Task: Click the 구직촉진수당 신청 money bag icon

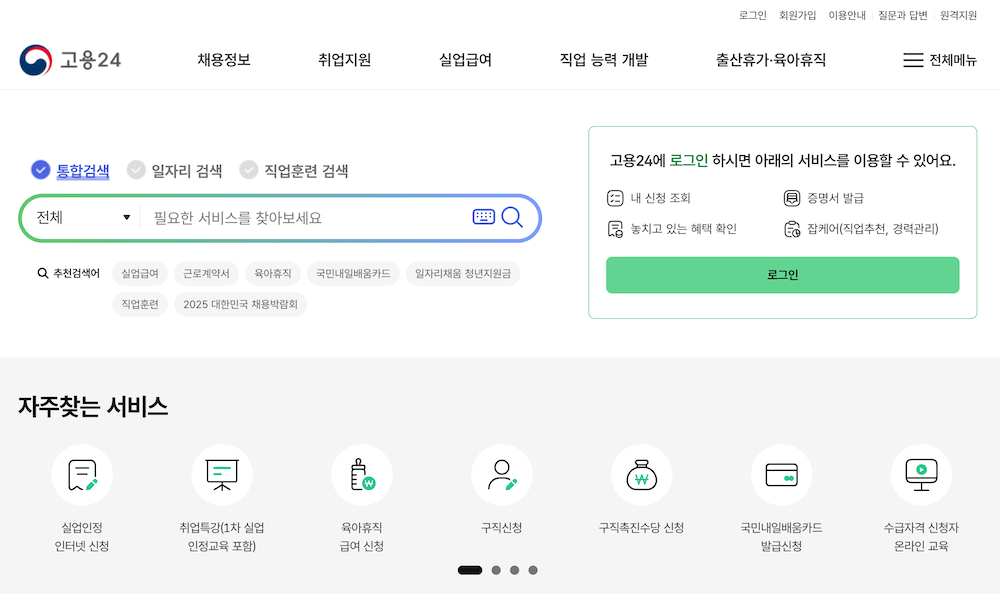Action: 642,475
